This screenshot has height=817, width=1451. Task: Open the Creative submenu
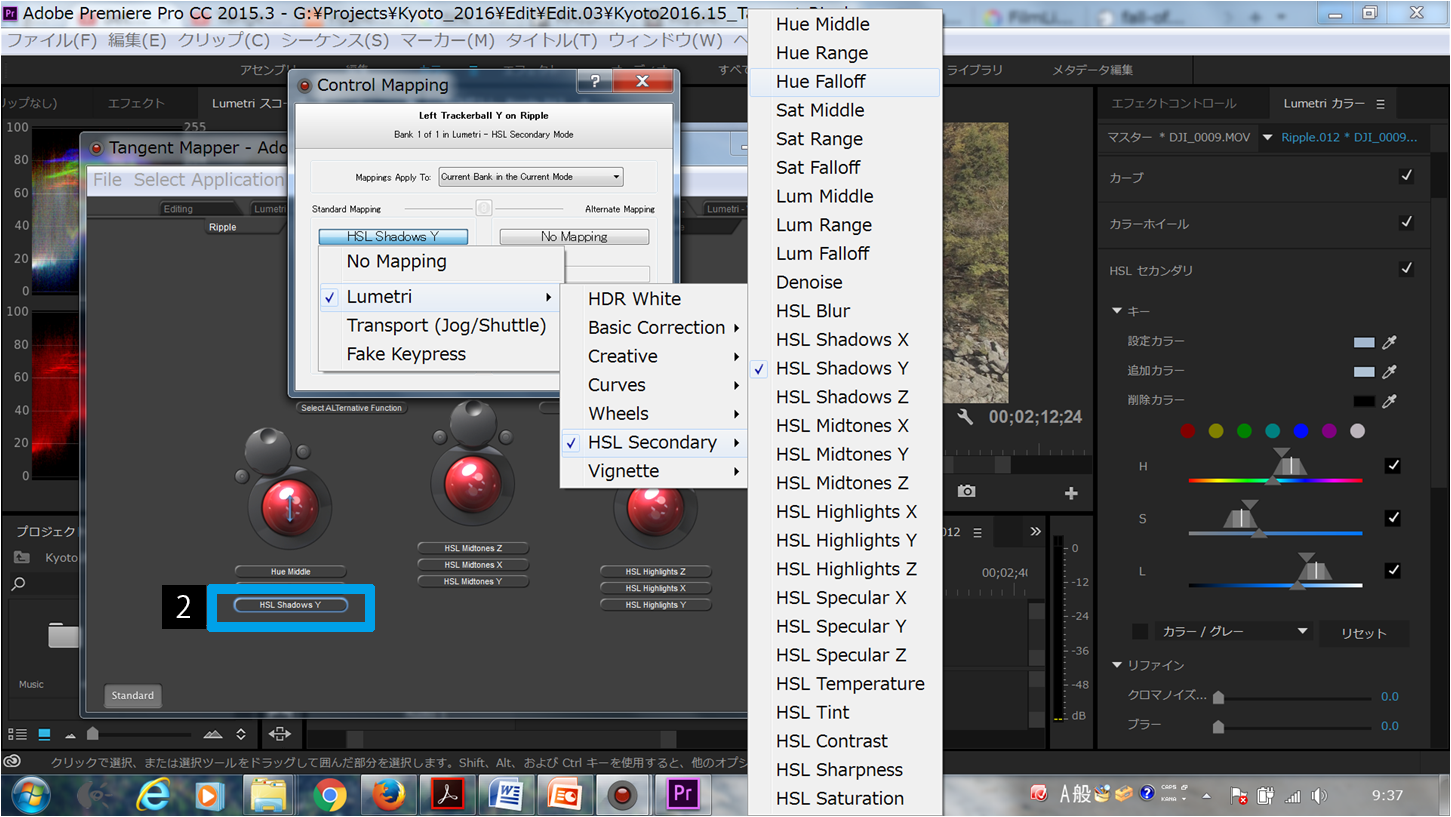click(x=654, y=356)
